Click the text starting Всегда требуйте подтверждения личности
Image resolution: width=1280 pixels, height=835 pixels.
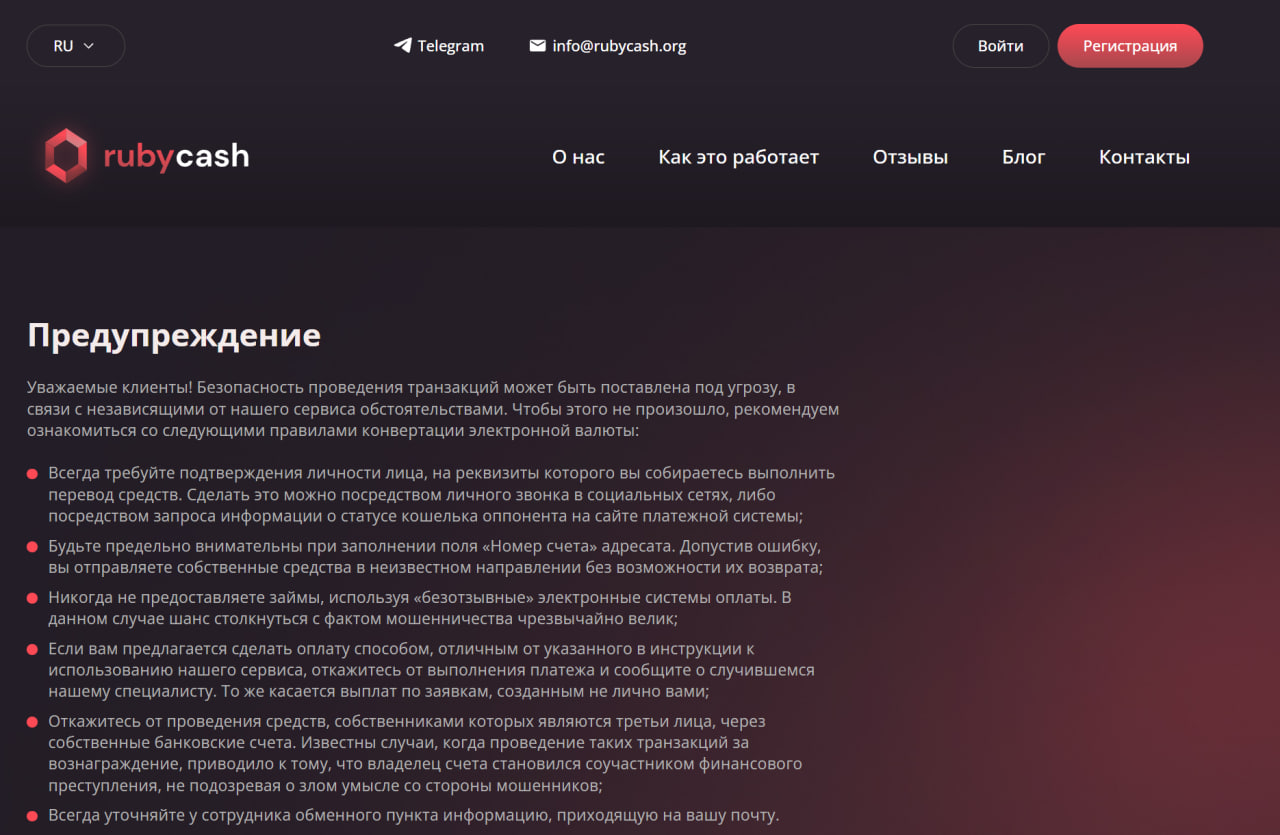tap(441, 494)
